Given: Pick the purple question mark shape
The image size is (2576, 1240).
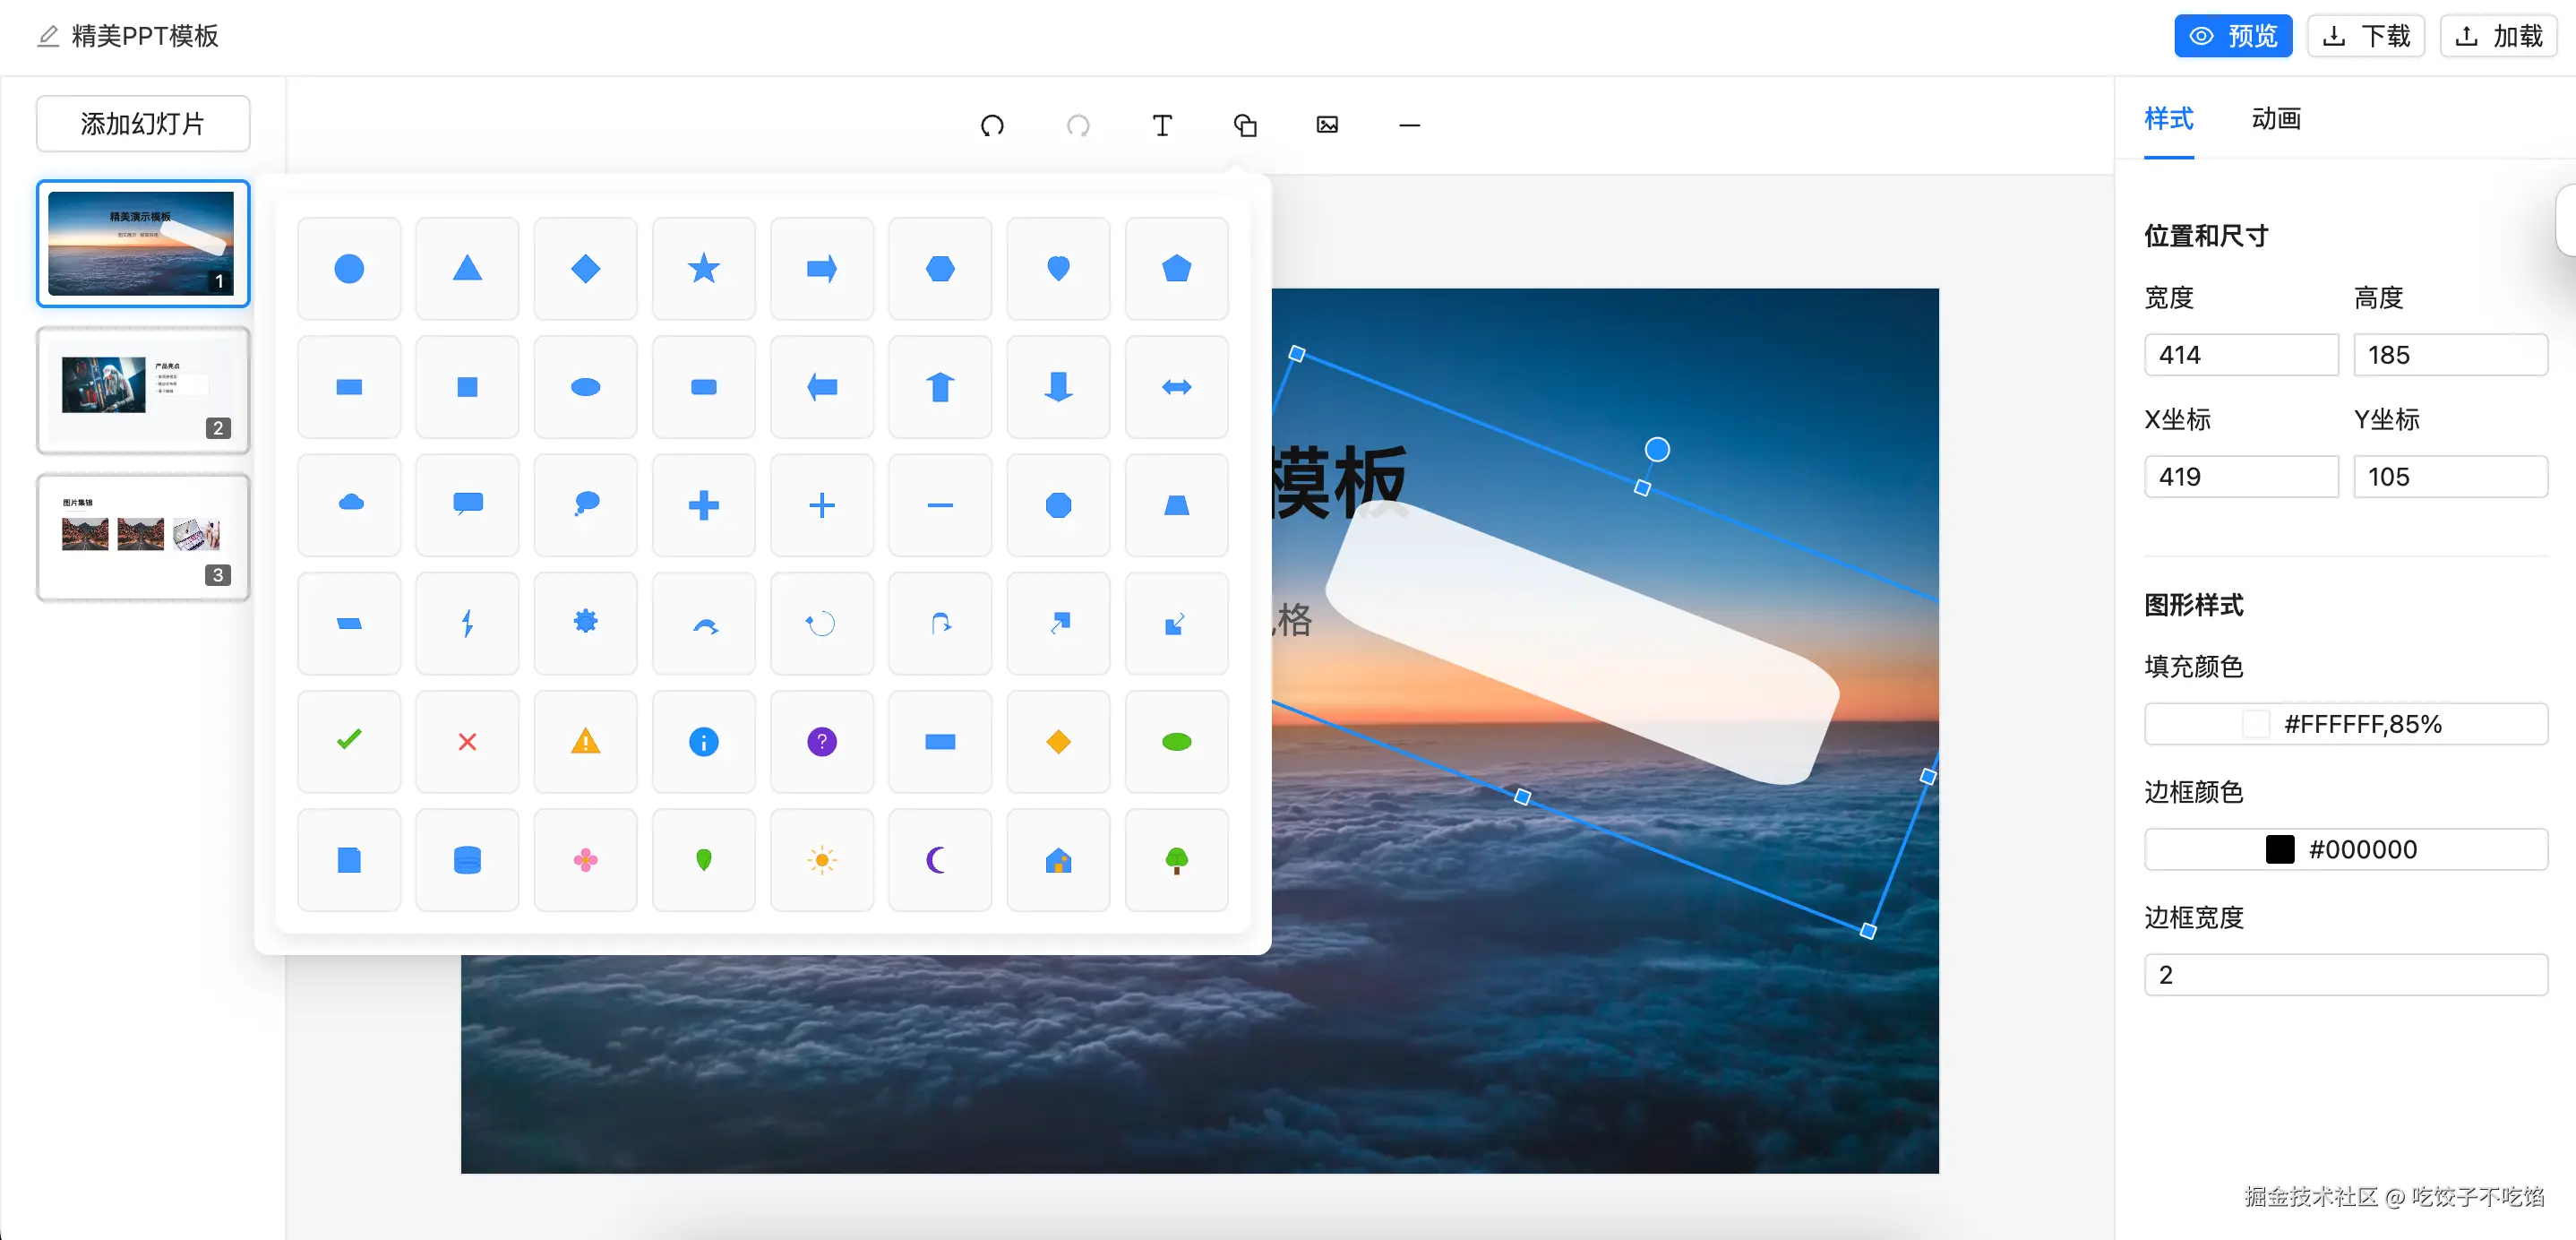Looking at the screenshot, I should pos(821,741).
